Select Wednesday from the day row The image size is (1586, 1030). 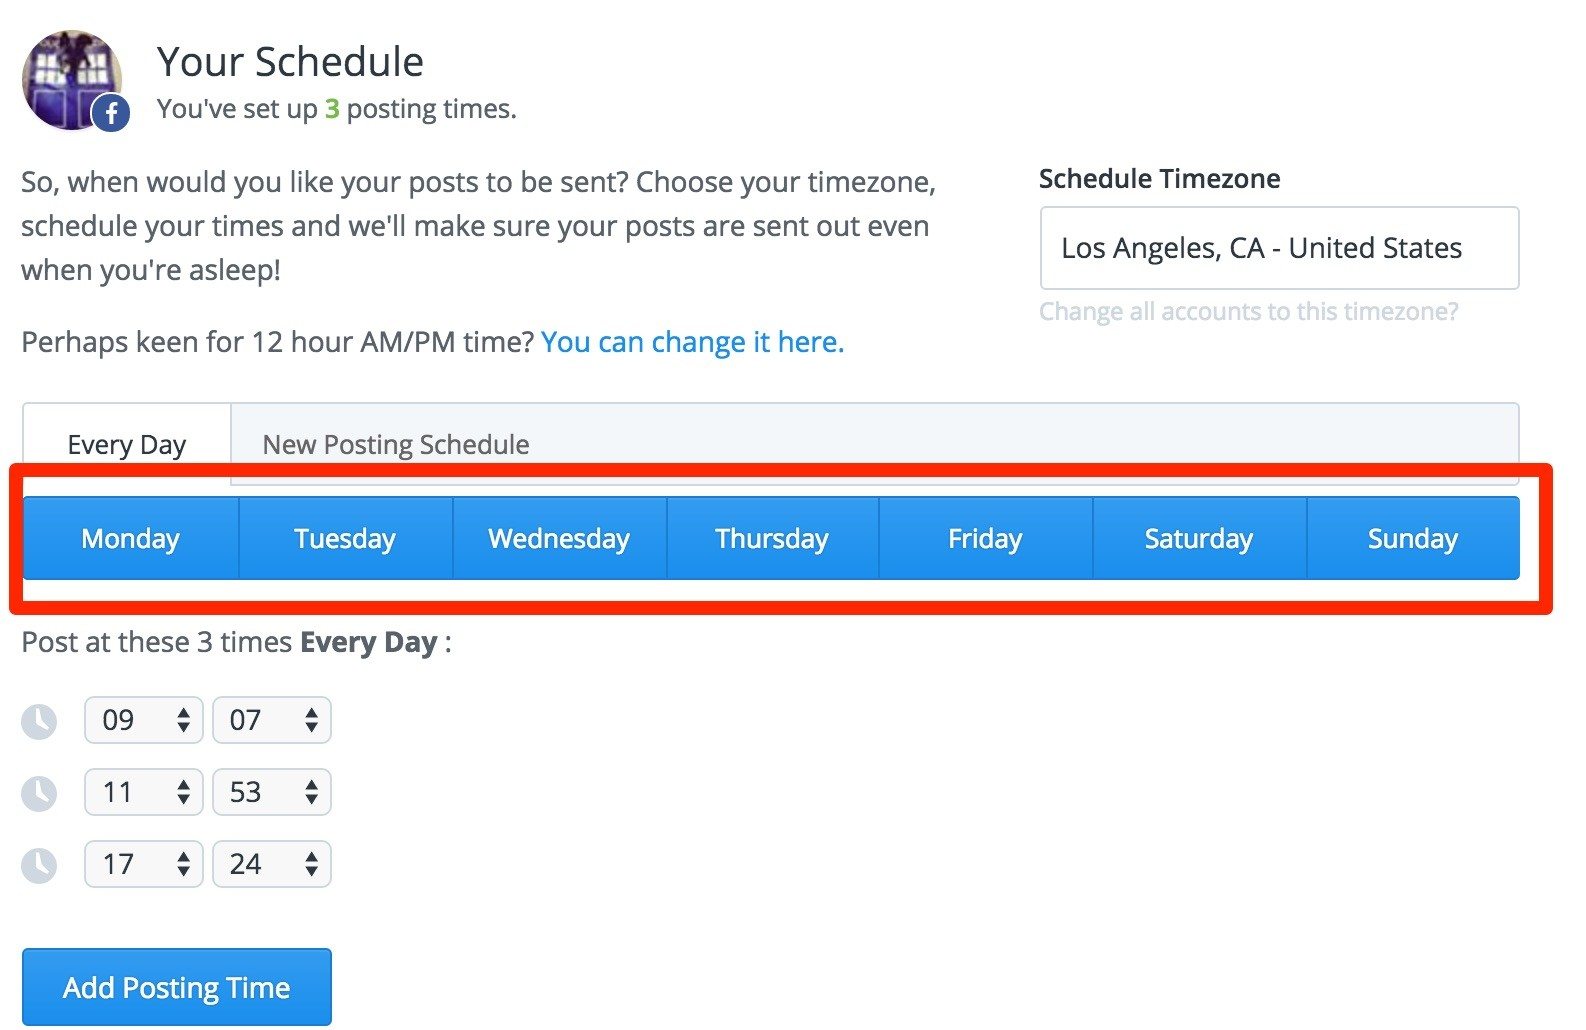[x=558, y=538]
